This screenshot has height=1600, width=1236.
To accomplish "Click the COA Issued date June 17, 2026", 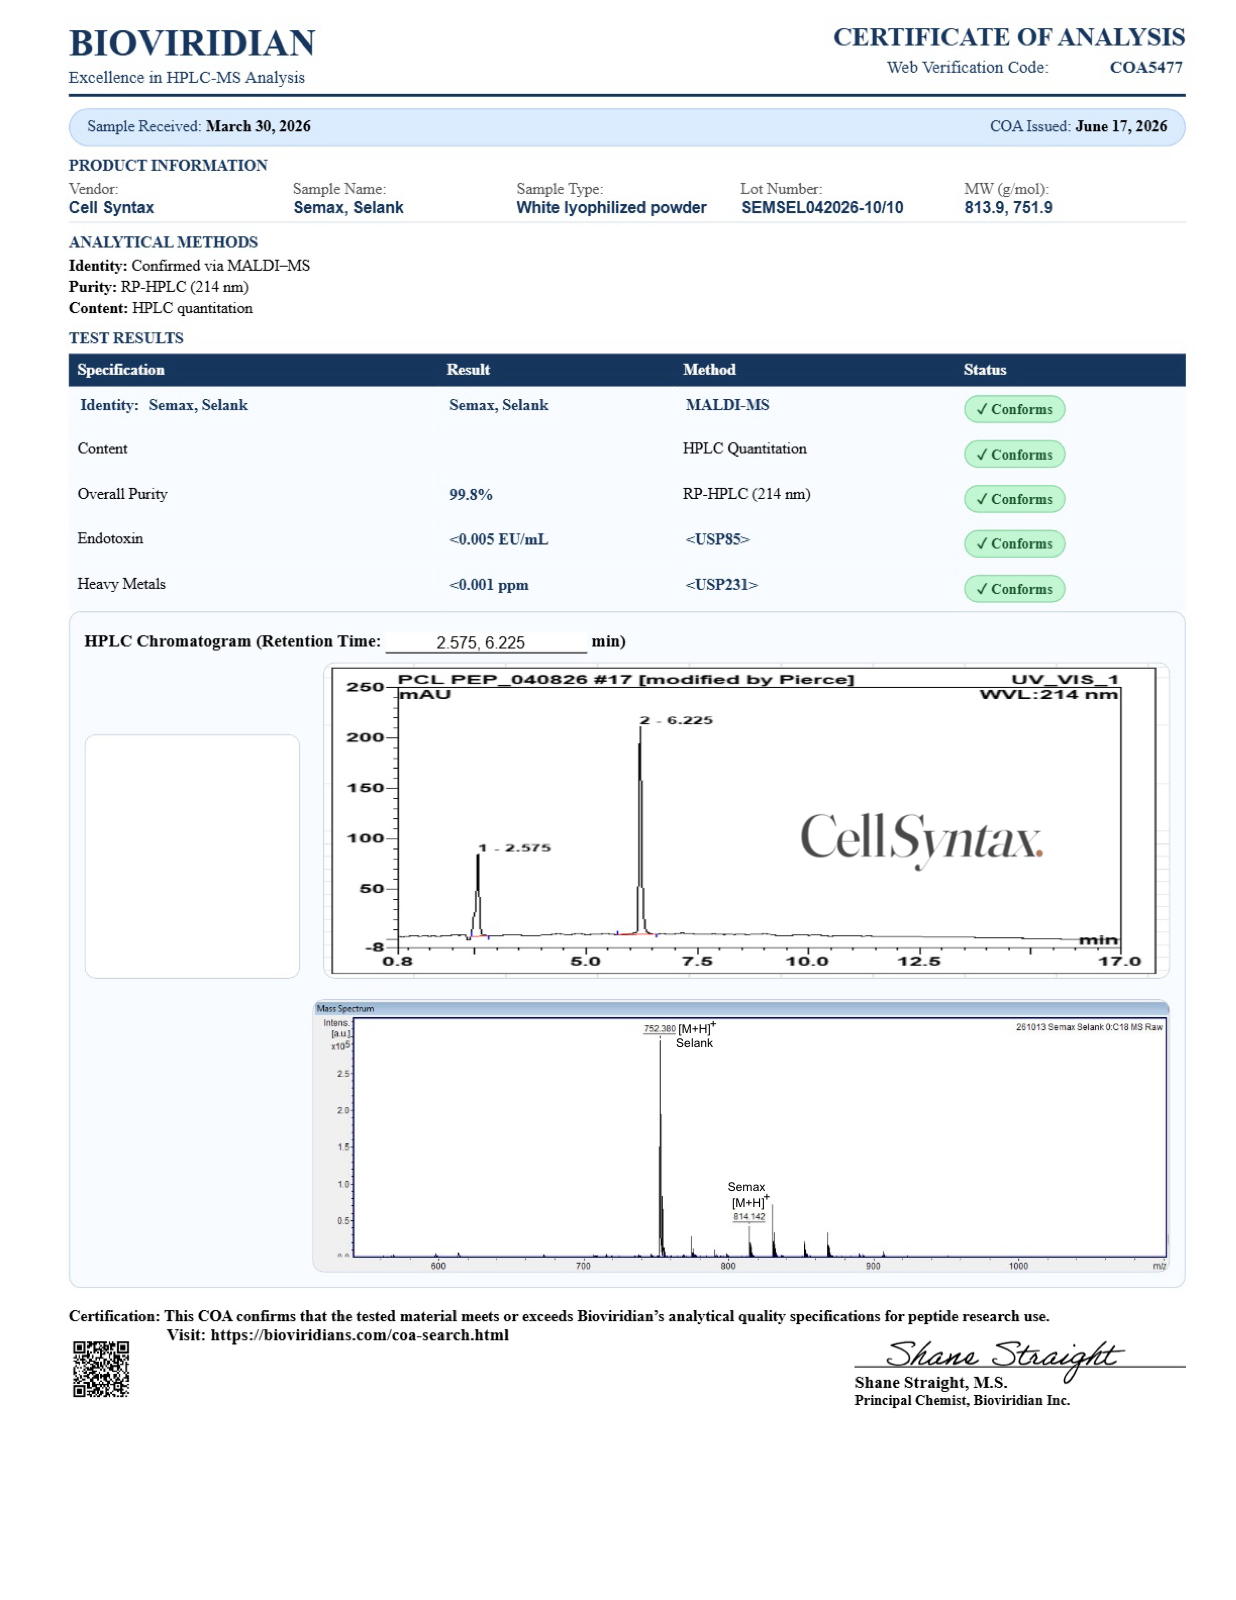I will pyautogui.click(x=1121, y=126).
